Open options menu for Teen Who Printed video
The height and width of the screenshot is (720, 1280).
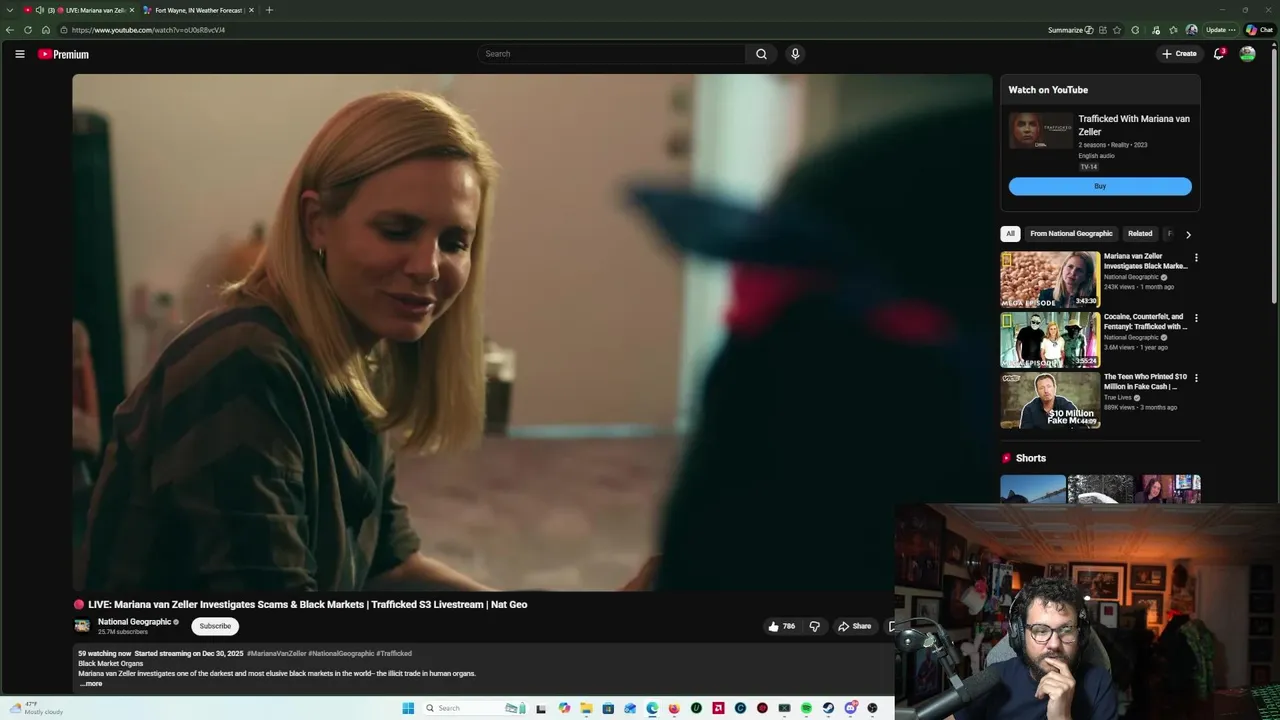pyautogui.click(x=1196, y=378)
